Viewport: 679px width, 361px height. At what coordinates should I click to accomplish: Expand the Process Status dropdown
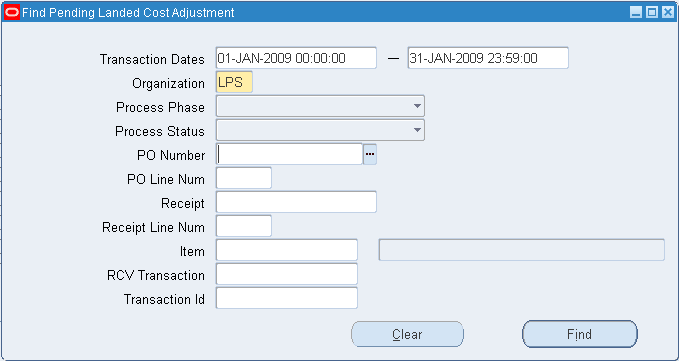coord(320,130)
